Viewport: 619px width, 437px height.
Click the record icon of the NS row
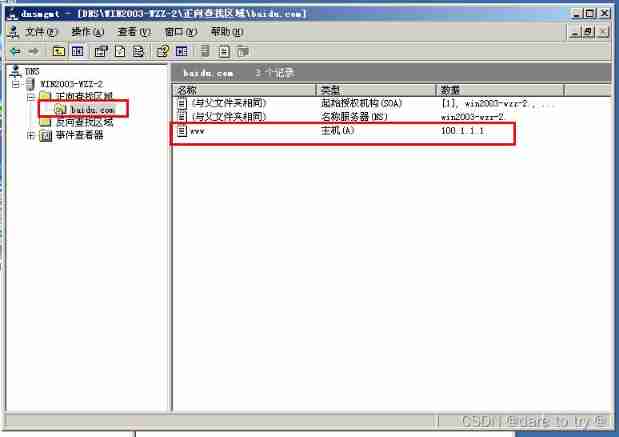[x=182, y=117]
